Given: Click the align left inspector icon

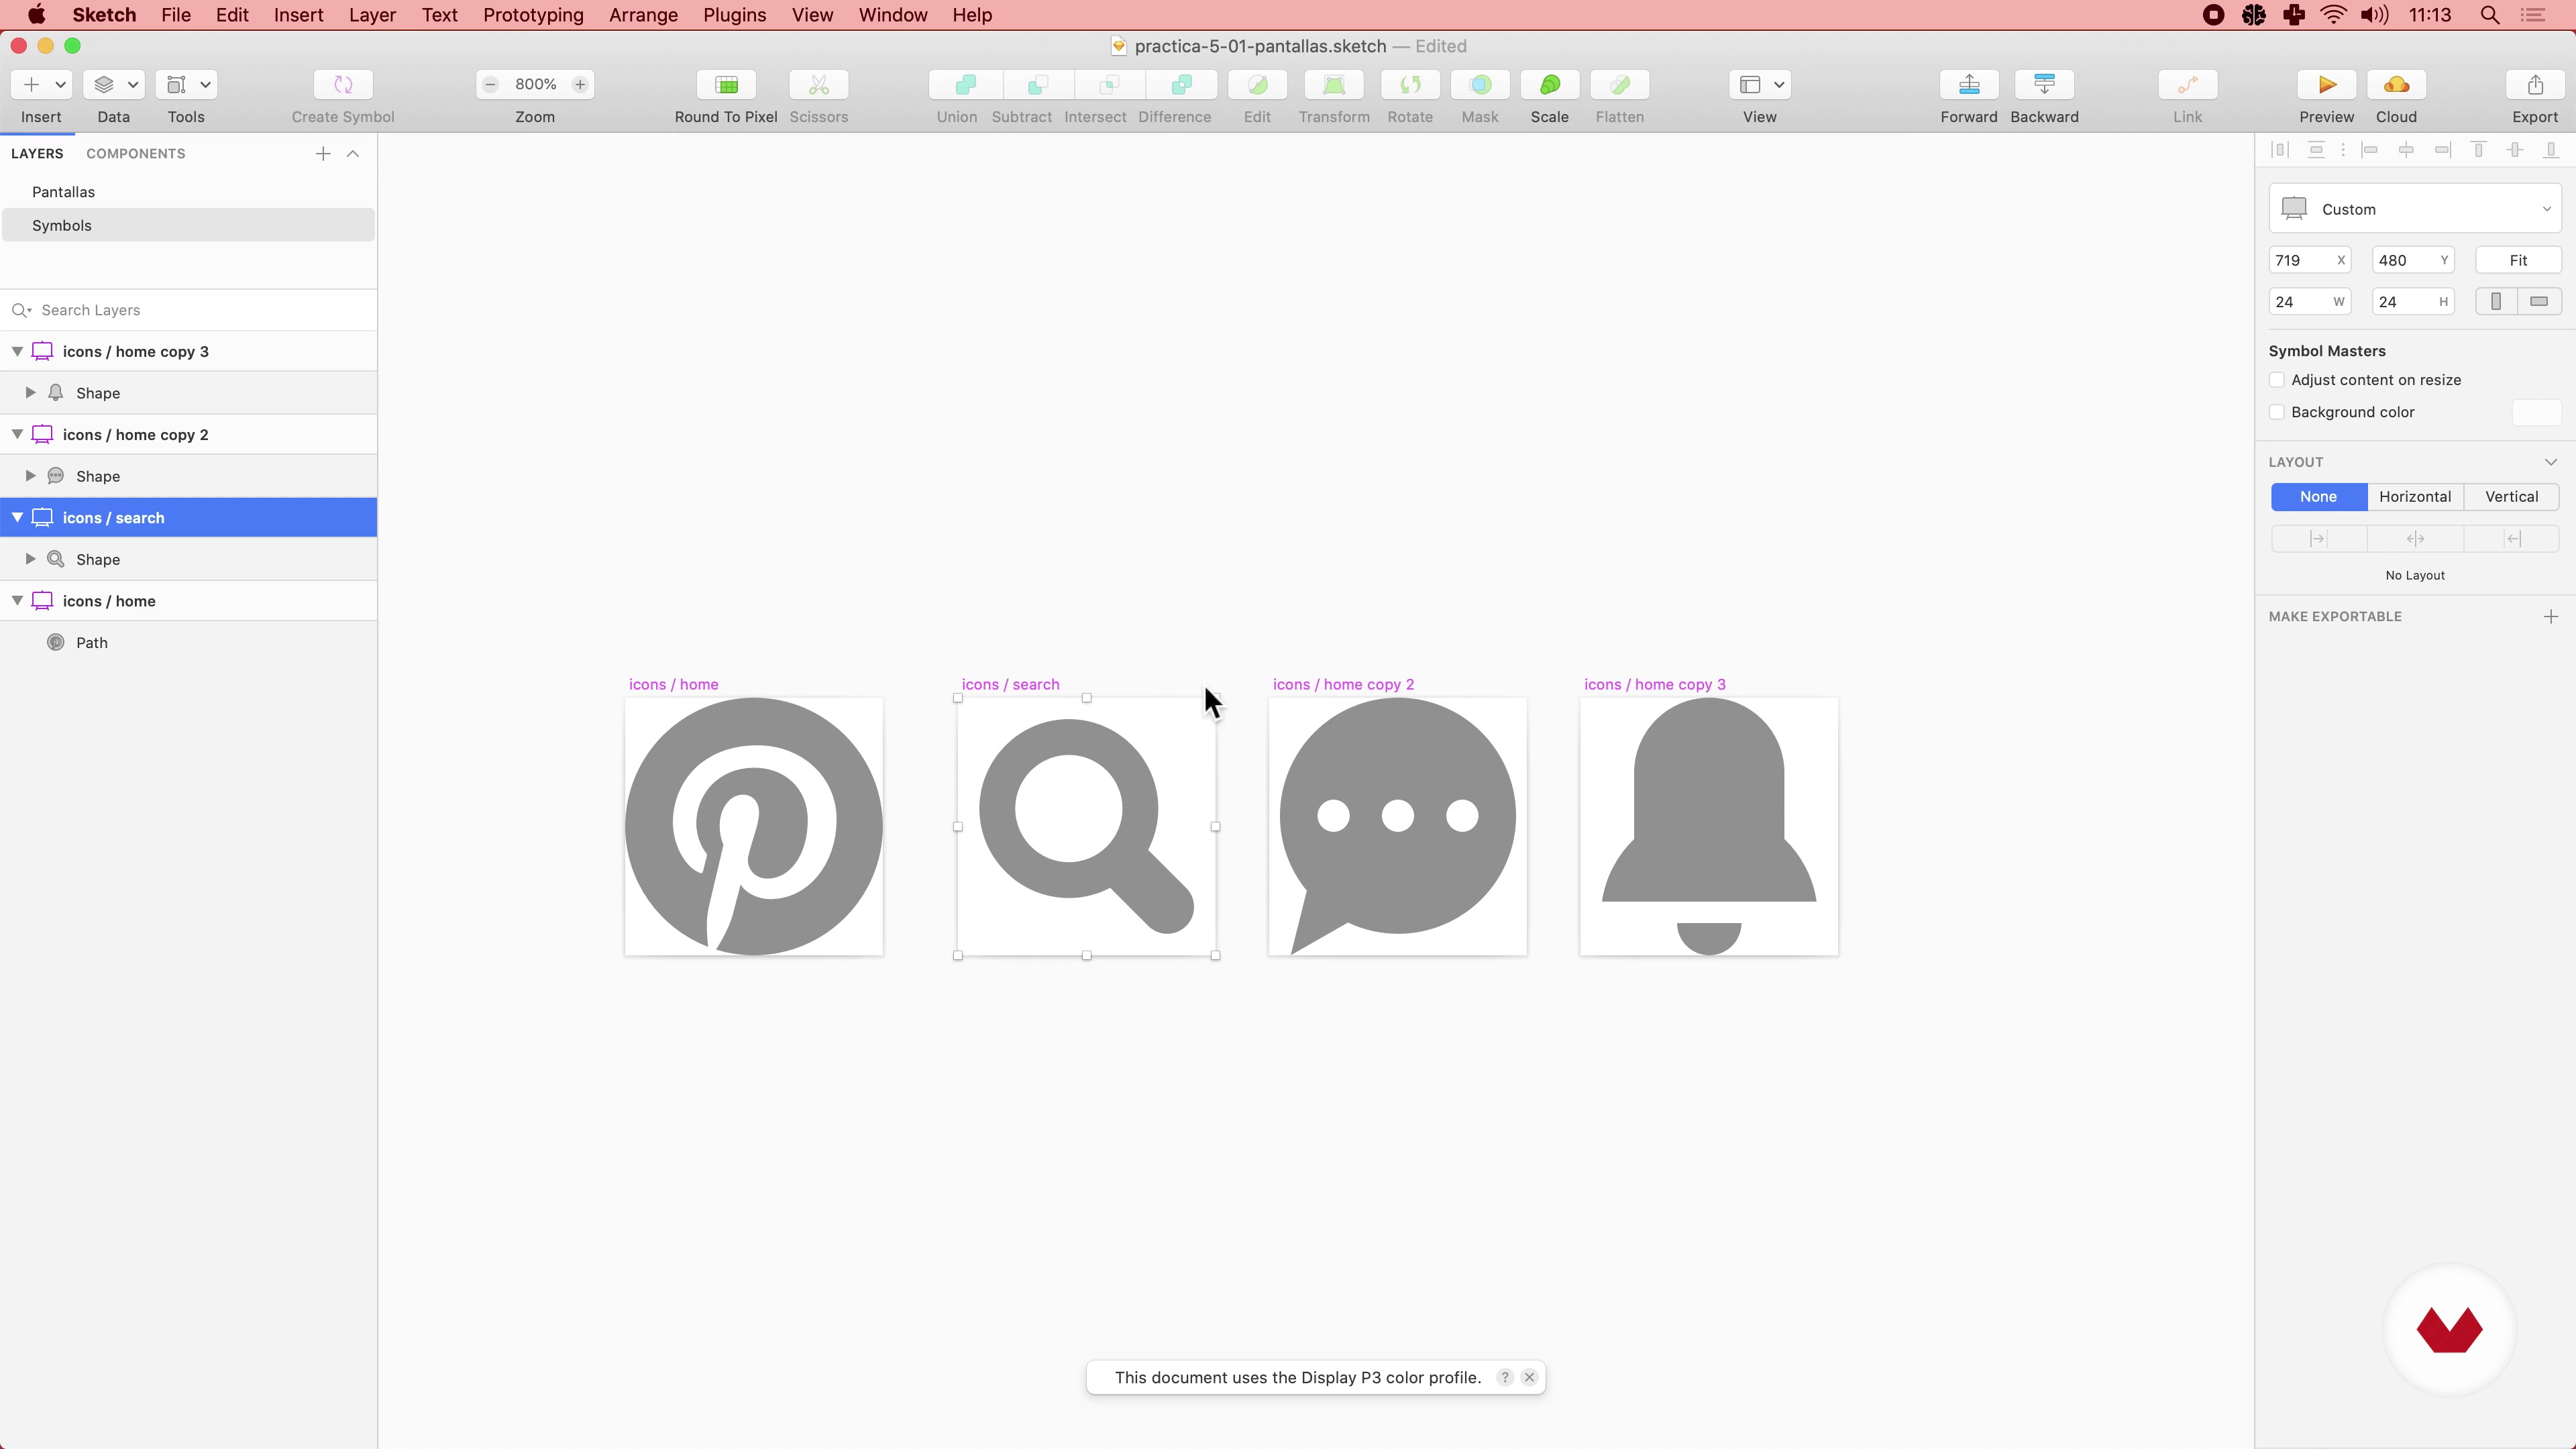Looking at the screenshot, I should 2369,150.
